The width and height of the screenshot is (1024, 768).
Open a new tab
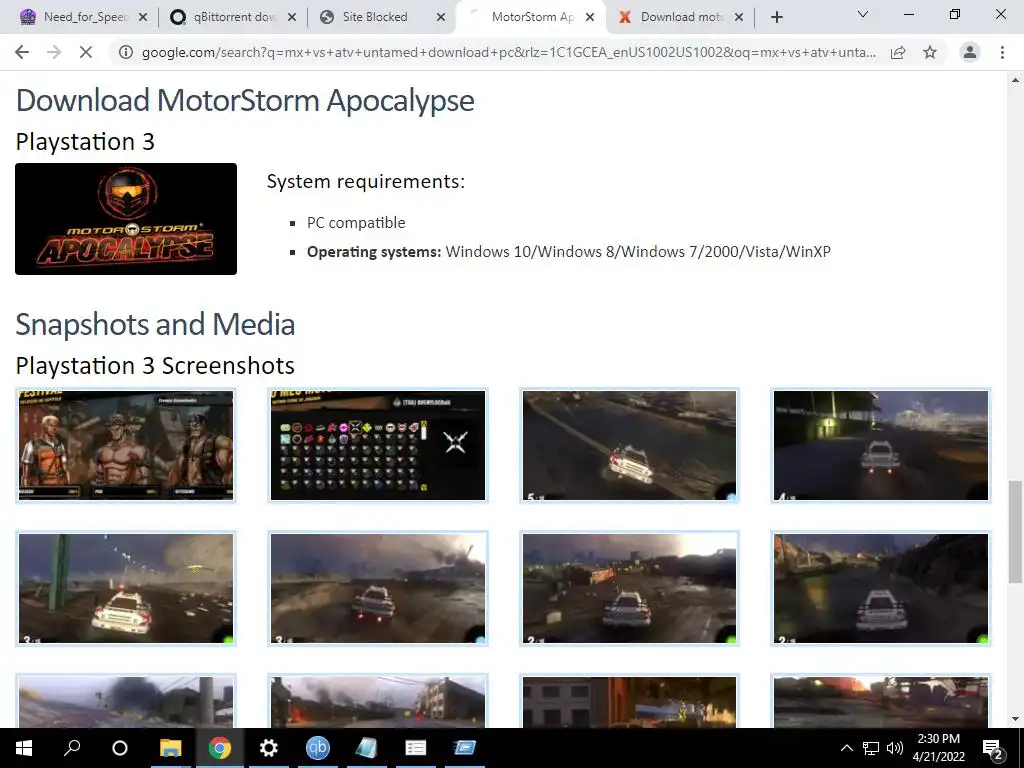tap(776, 17)
